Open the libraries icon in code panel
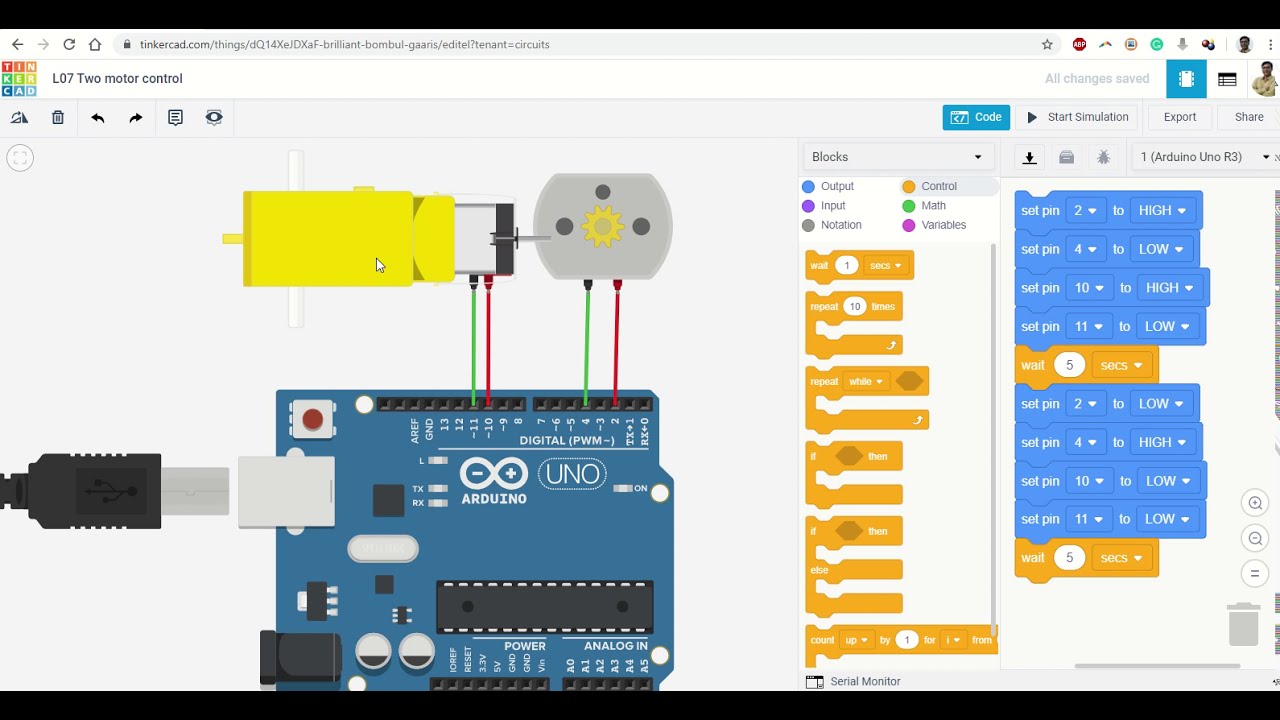This screenshot has width=1280, height=720. 1066,157
